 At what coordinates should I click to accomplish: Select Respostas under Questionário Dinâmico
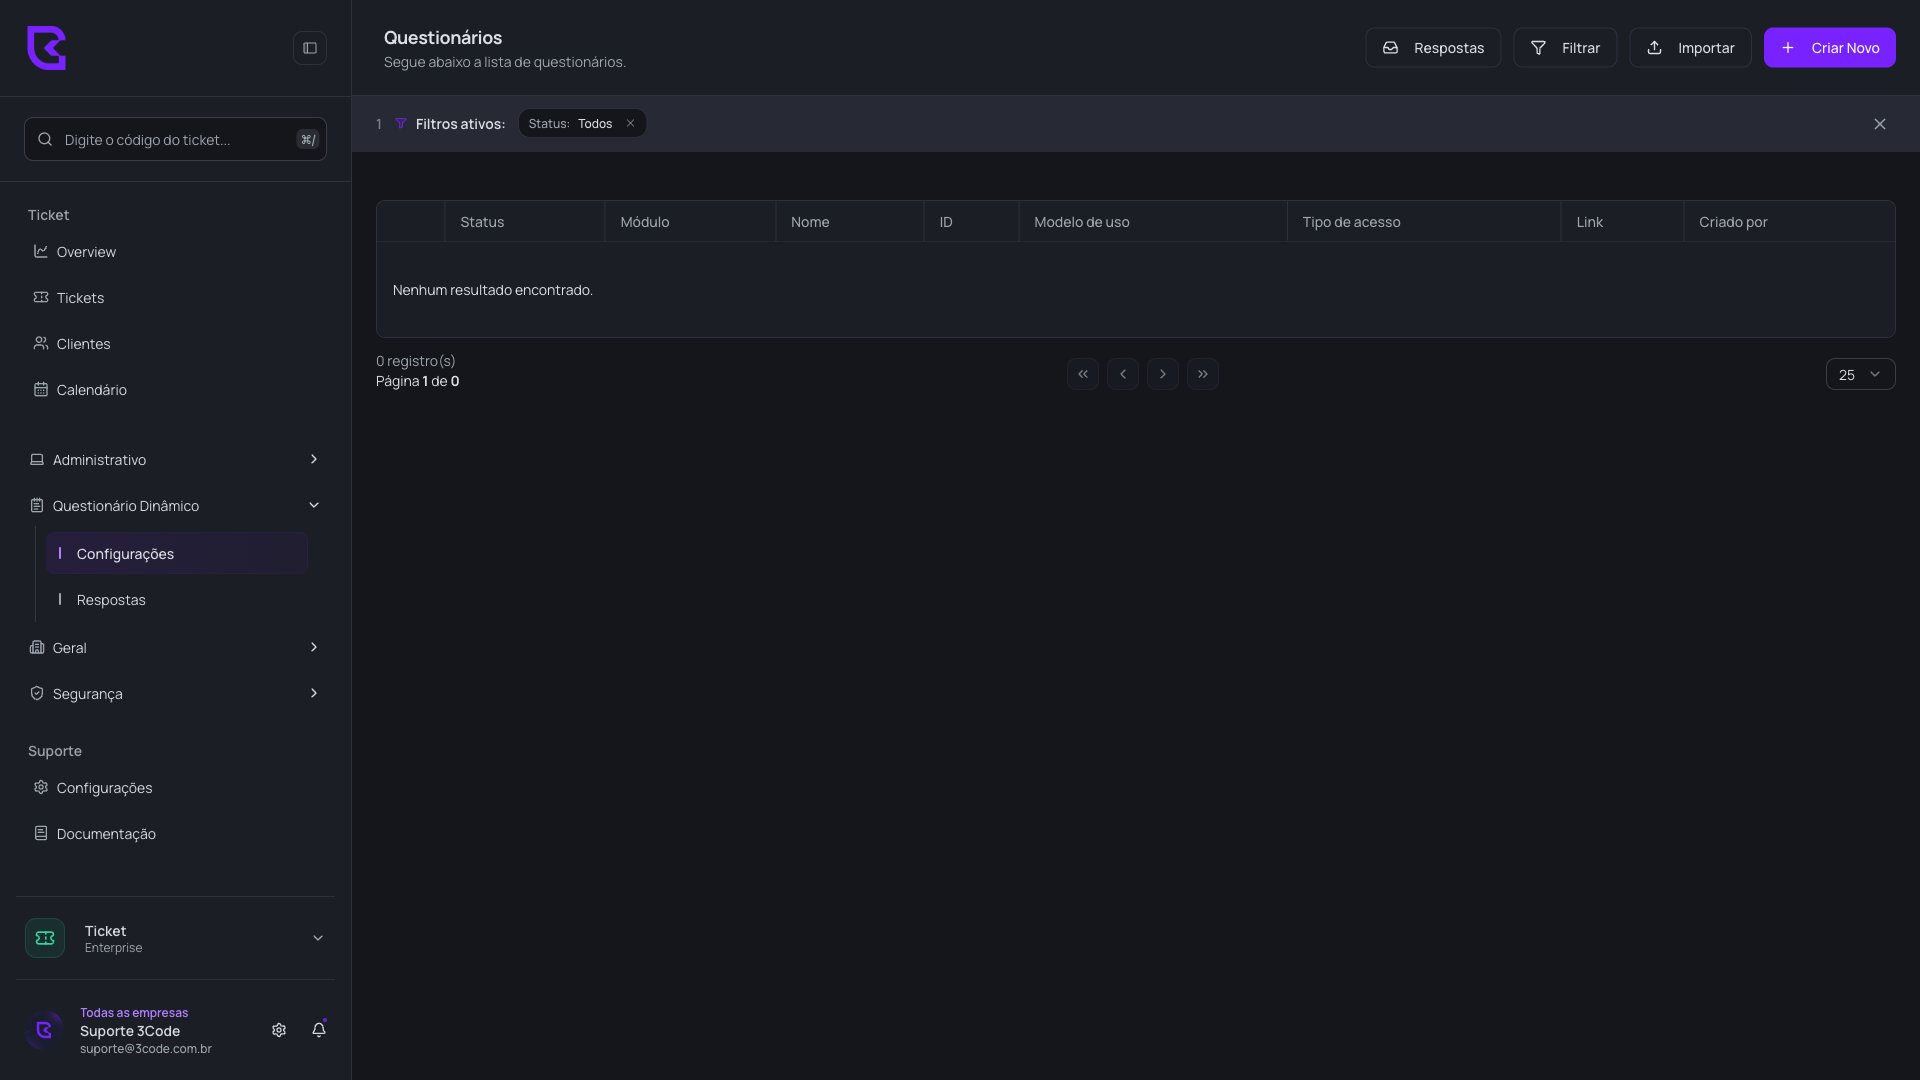(x=177, y=600)
